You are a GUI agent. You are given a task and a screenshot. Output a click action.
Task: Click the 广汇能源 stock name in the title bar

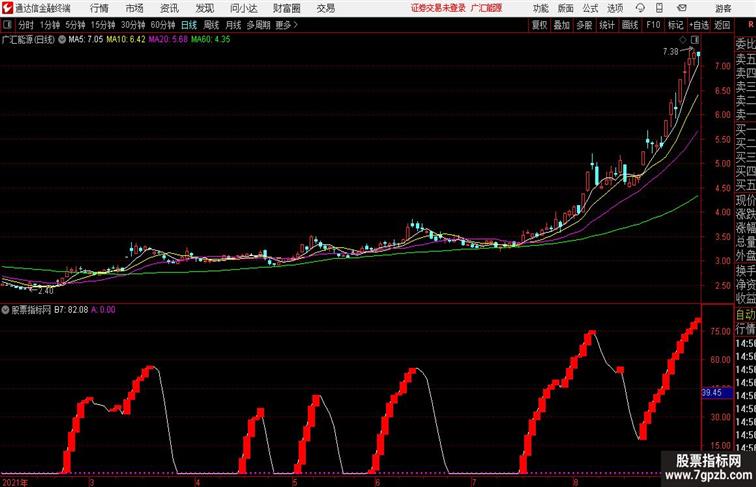486,8
